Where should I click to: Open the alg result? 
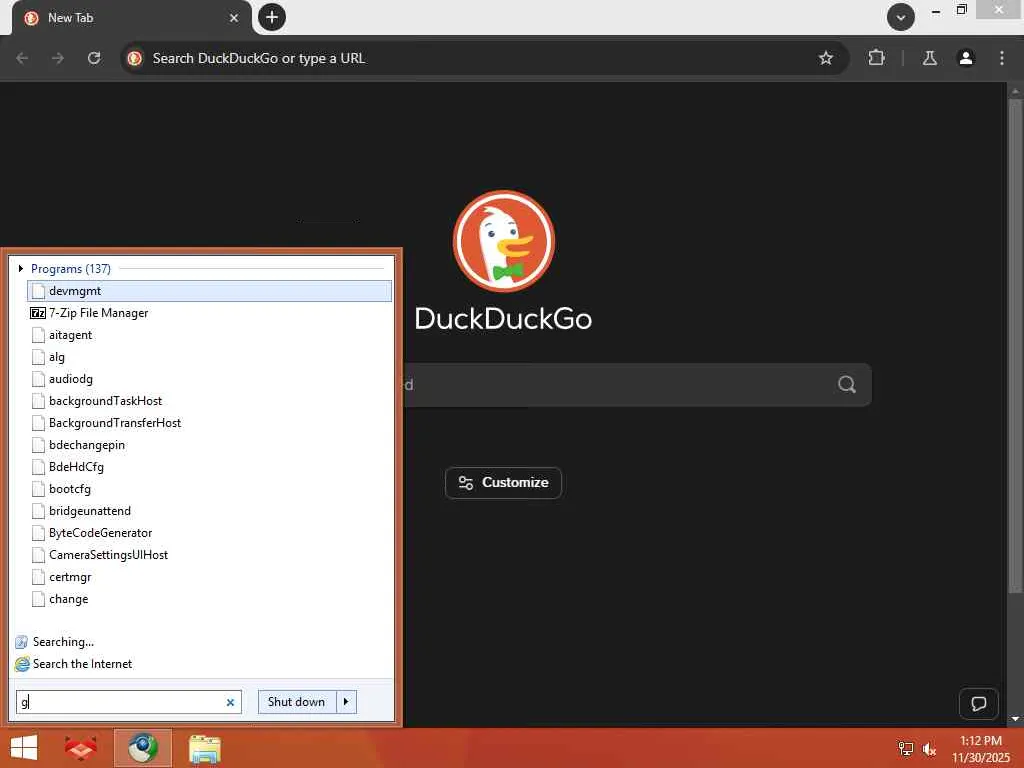[210, 357]
